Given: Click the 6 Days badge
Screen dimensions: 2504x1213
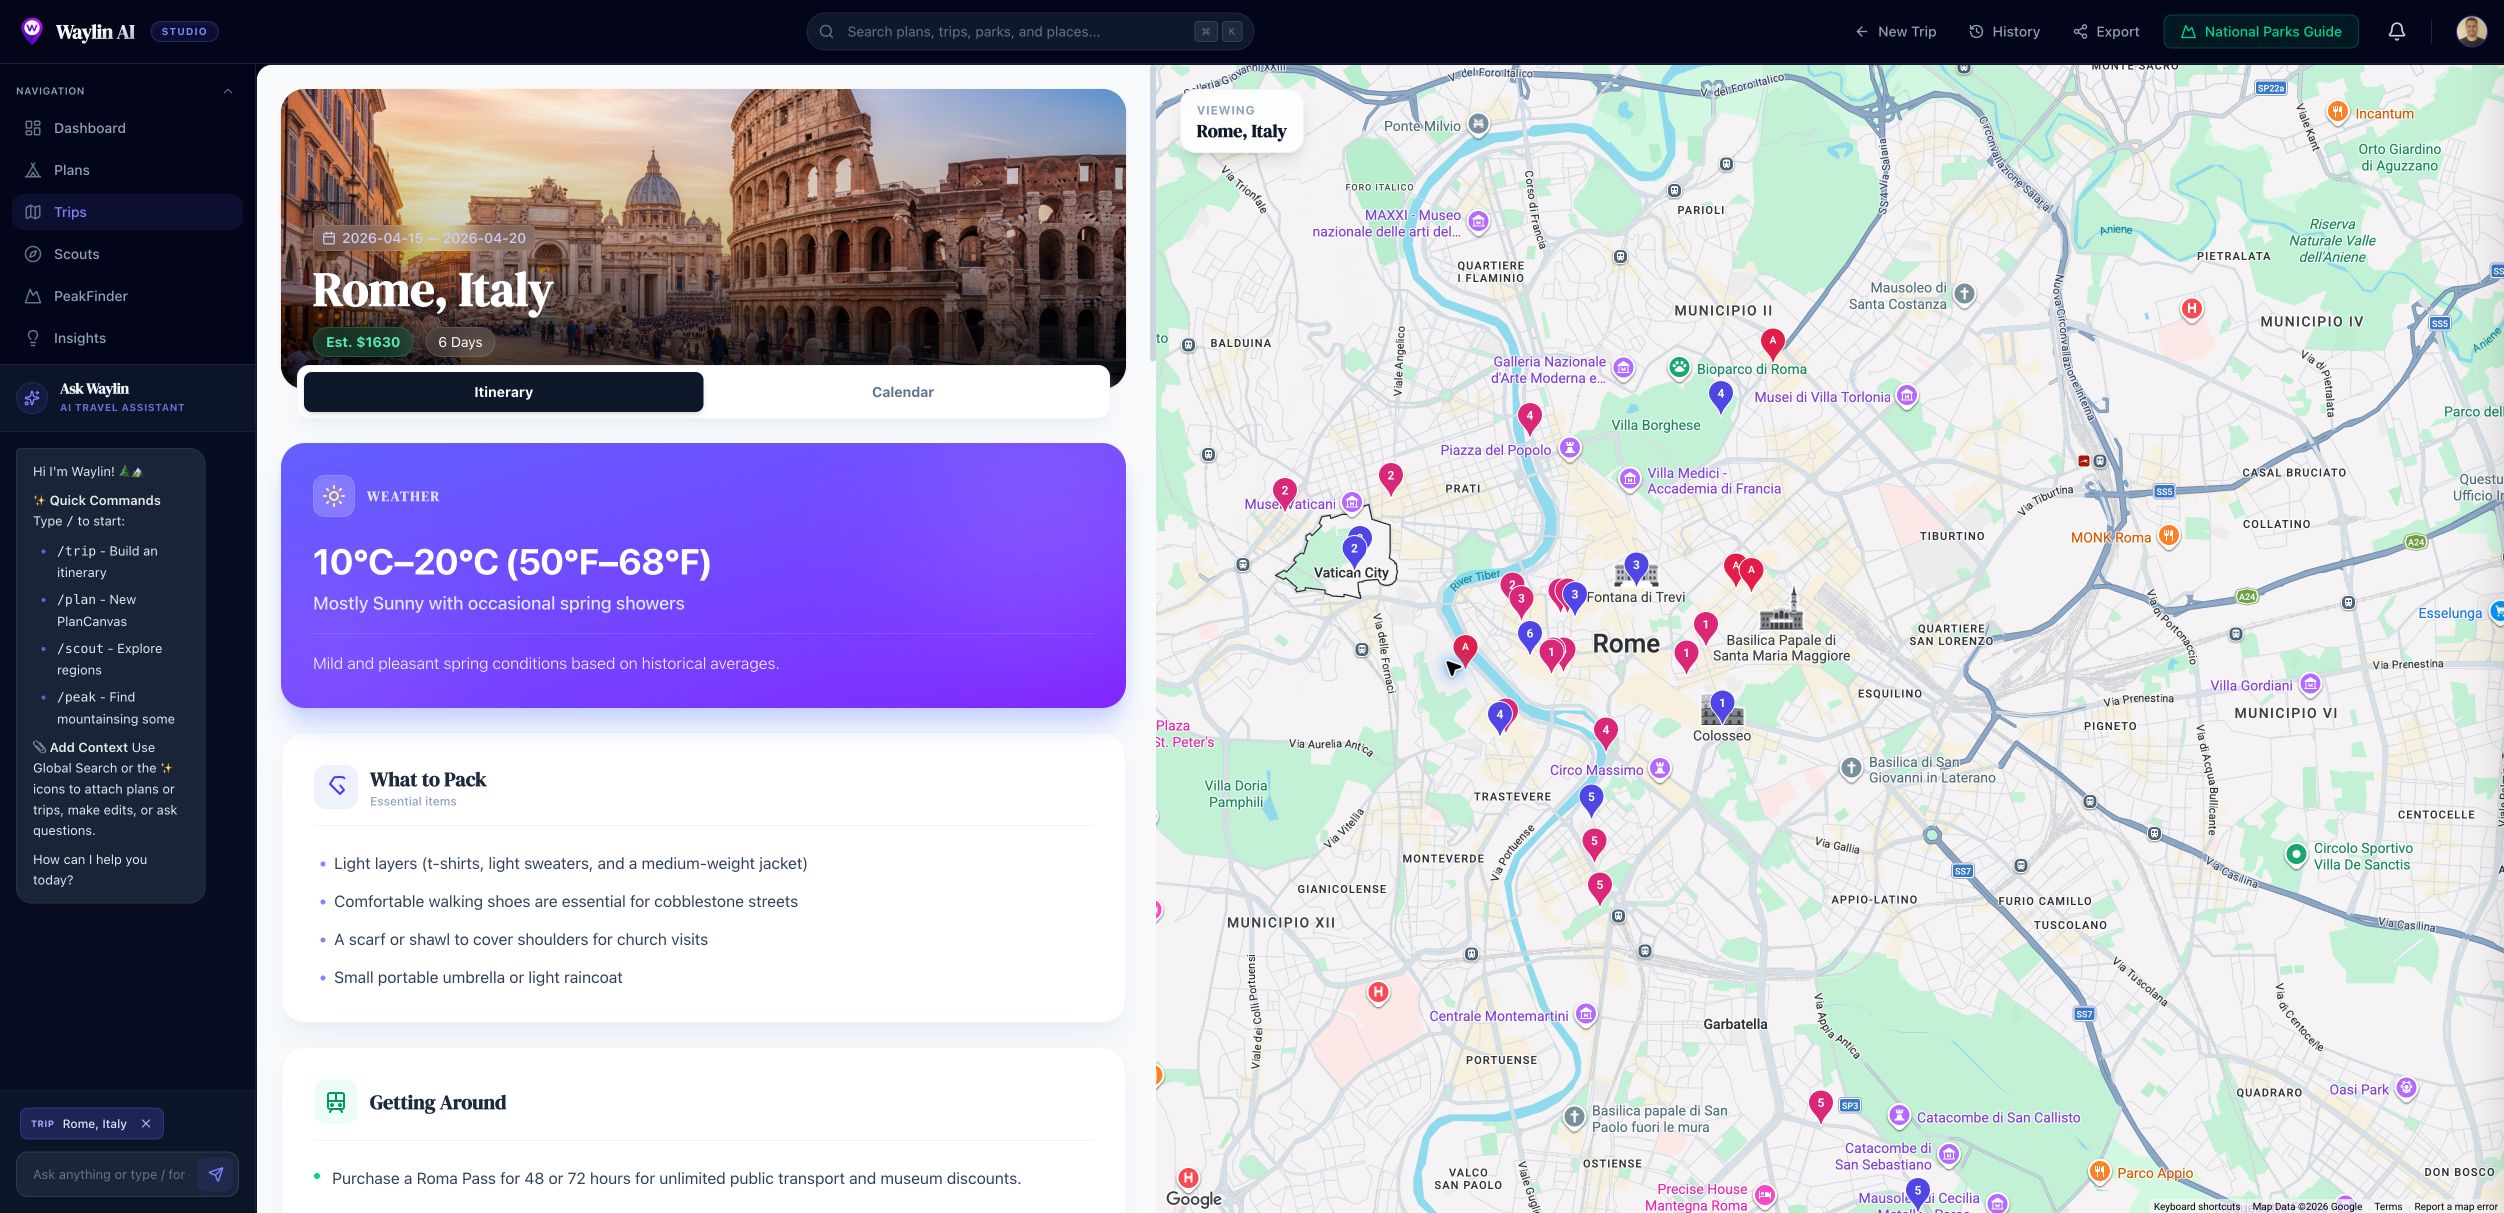Looking at the screenshot, I should [460, 342].
